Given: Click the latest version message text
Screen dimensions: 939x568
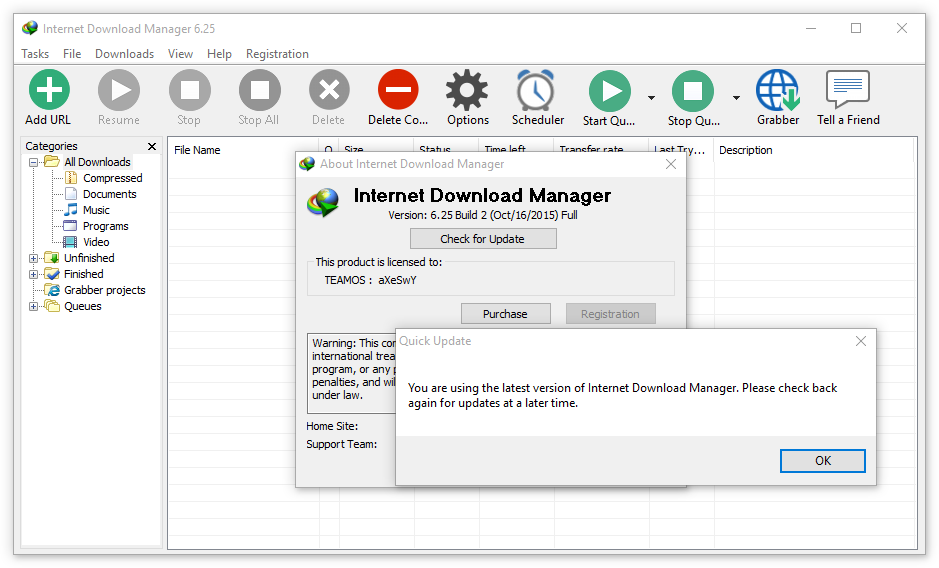Looking at the screenshot, I should (622, 395).
